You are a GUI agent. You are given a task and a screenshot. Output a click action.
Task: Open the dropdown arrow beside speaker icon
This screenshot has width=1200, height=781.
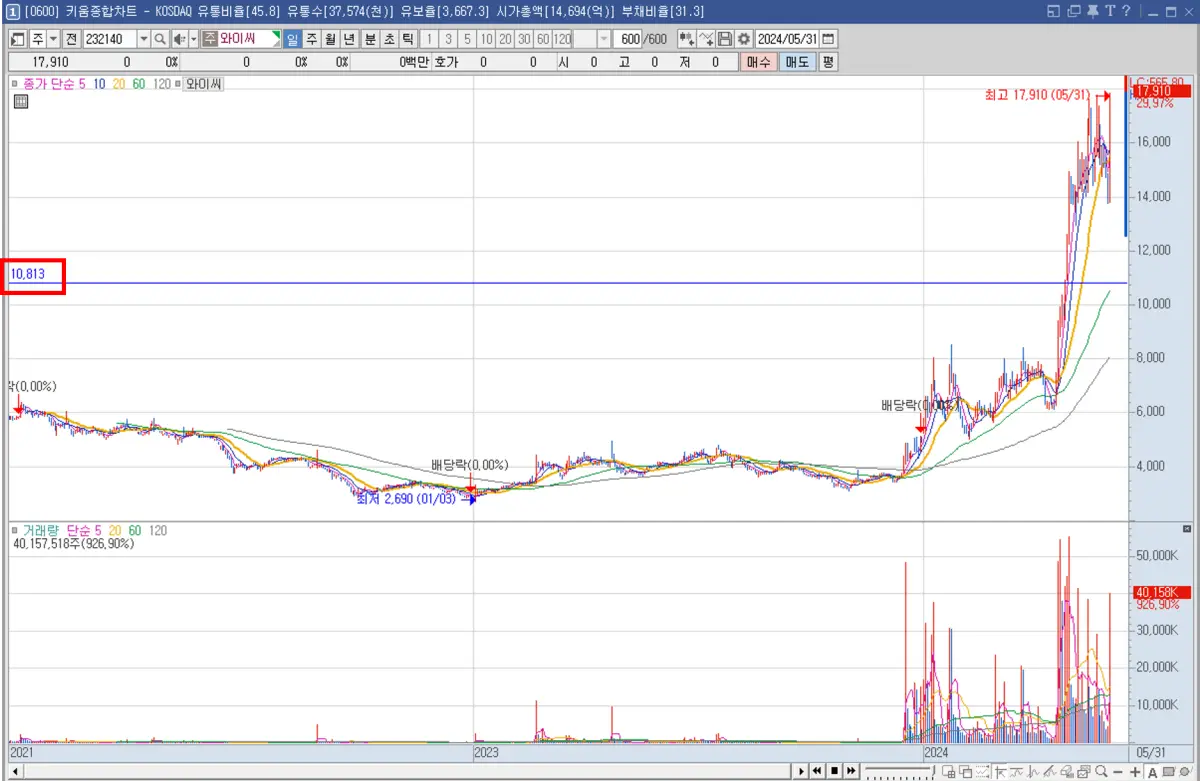[x=193, y=39]
